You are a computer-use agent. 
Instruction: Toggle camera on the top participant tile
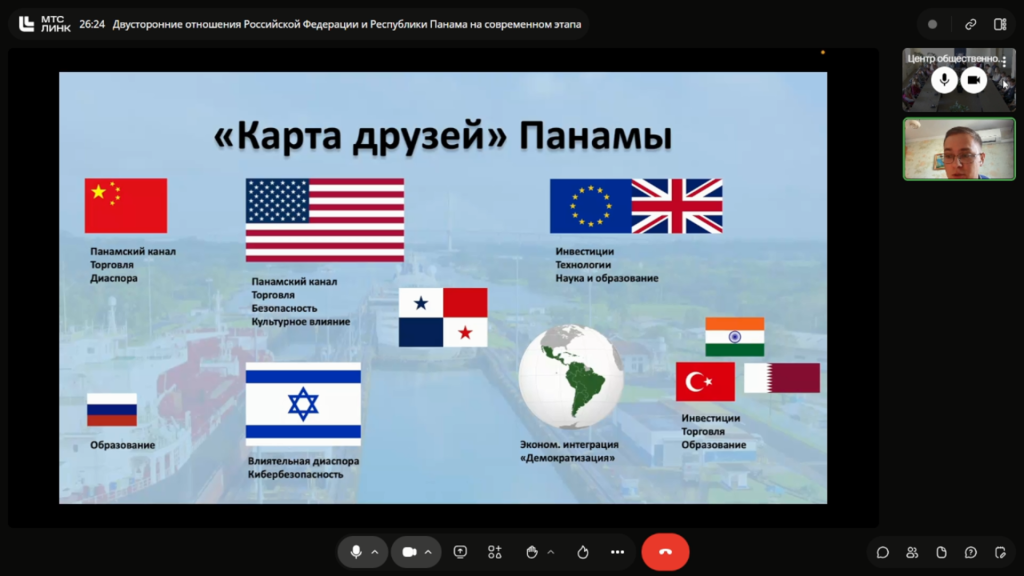pyautogui.click(x=974, y=80)
